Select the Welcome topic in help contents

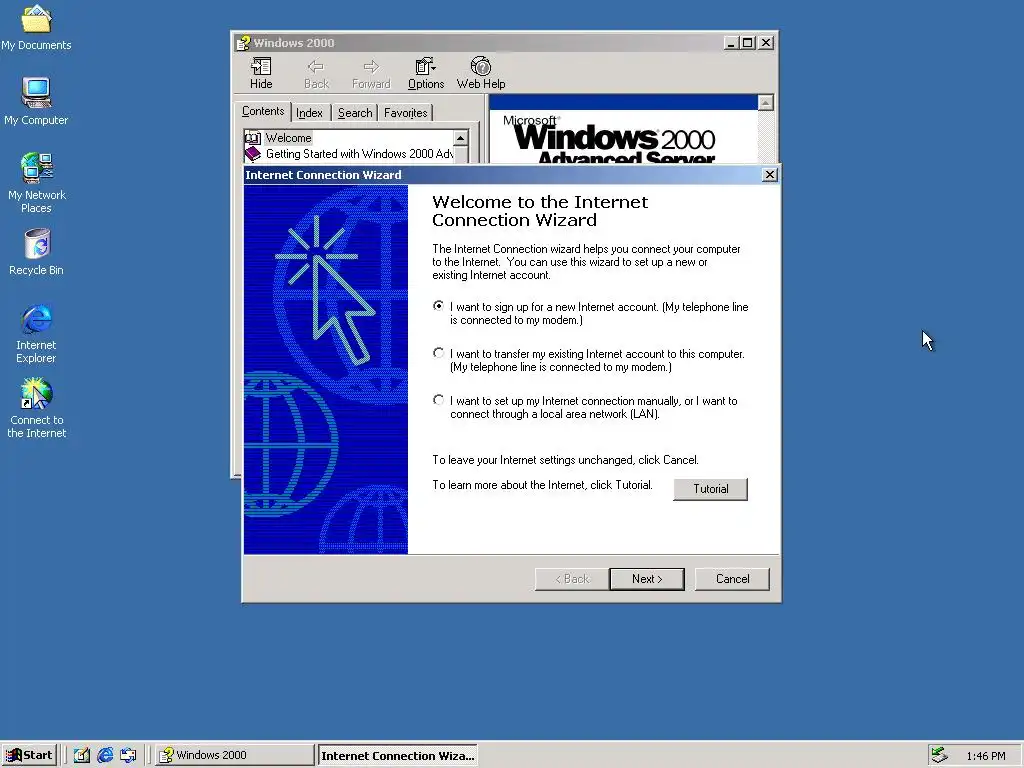tap(288, 138)
